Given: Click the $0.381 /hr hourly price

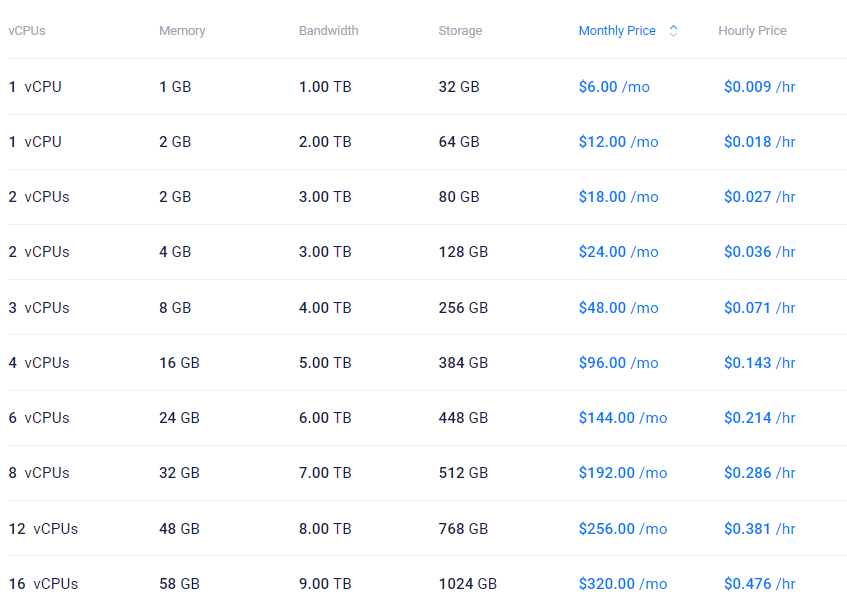Looking at the screenshot, I should 759,529.
